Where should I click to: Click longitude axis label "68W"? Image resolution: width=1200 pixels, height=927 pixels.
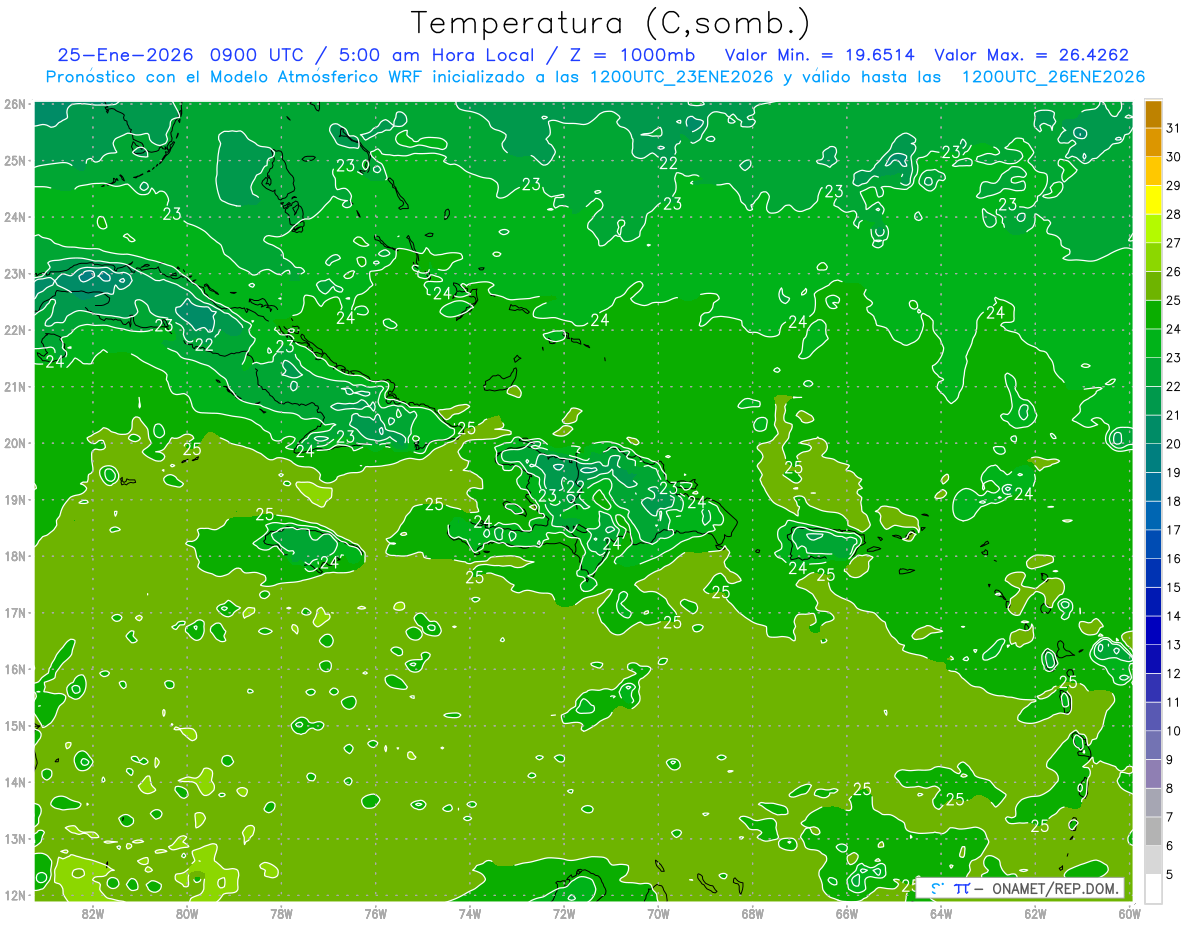pyautogui.click(x=753, y=913)
